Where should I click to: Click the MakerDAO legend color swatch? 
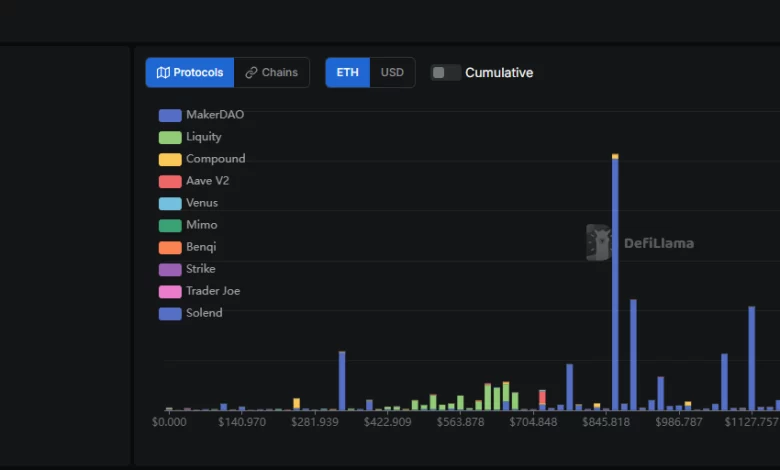(x=170, y=115)
